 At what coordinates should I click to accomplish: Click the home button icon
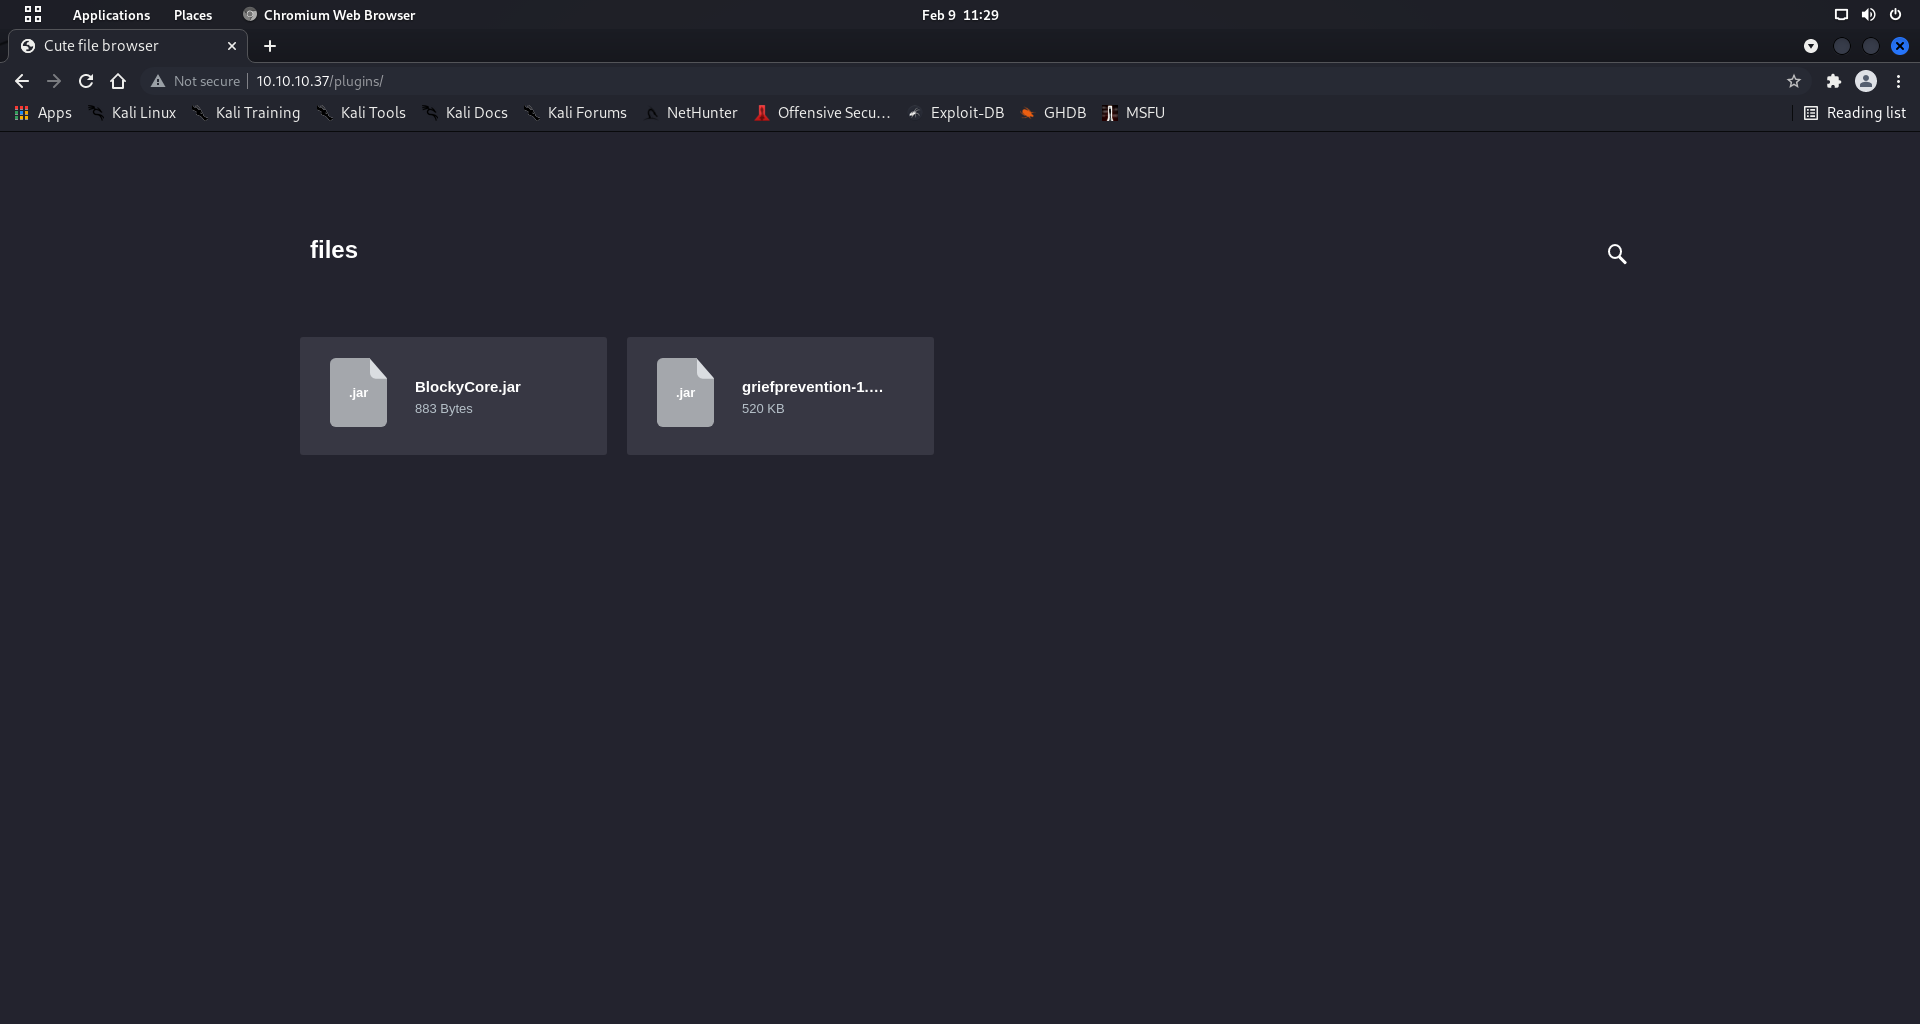tap(118, 81)
